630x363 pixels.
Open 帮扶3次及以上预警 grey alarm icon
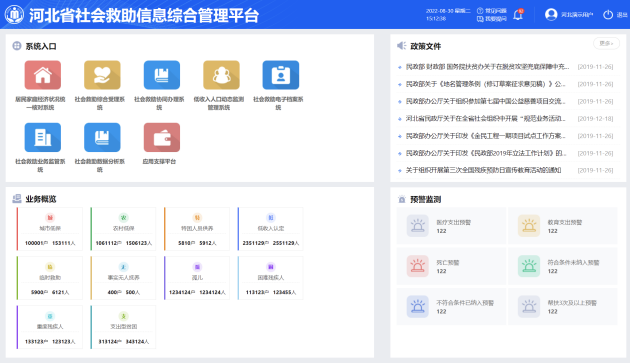[529, 306]
